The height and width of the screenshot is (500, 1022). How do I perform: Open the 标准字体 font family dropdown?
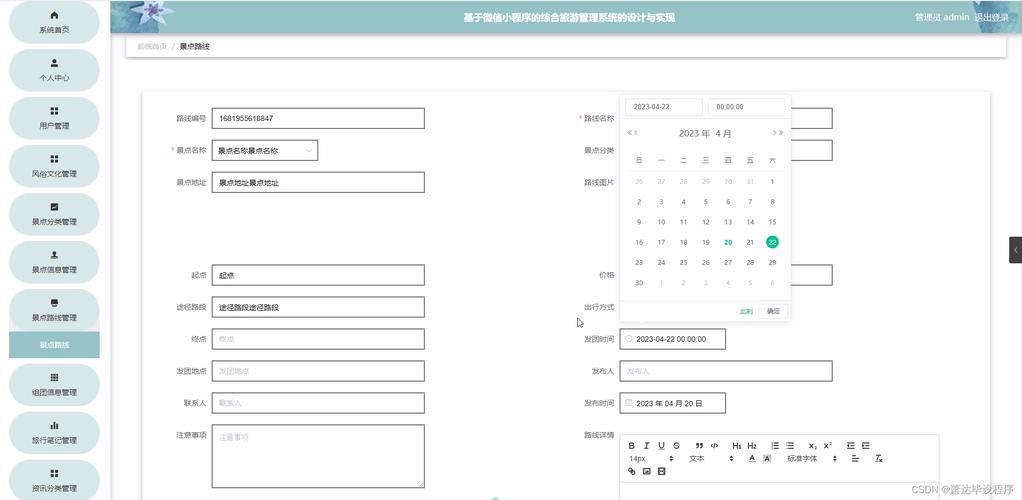[x=811, y=459]
